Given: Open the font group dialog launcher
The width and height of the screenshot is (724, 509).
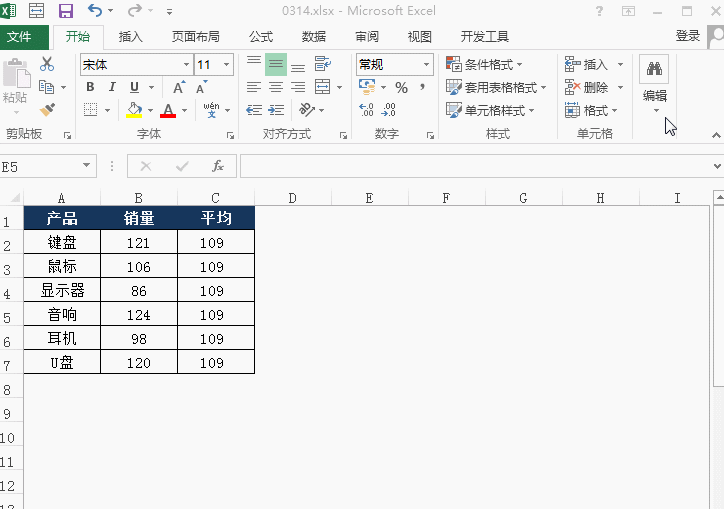Looking at the screenshot, I should click(230, 135).
